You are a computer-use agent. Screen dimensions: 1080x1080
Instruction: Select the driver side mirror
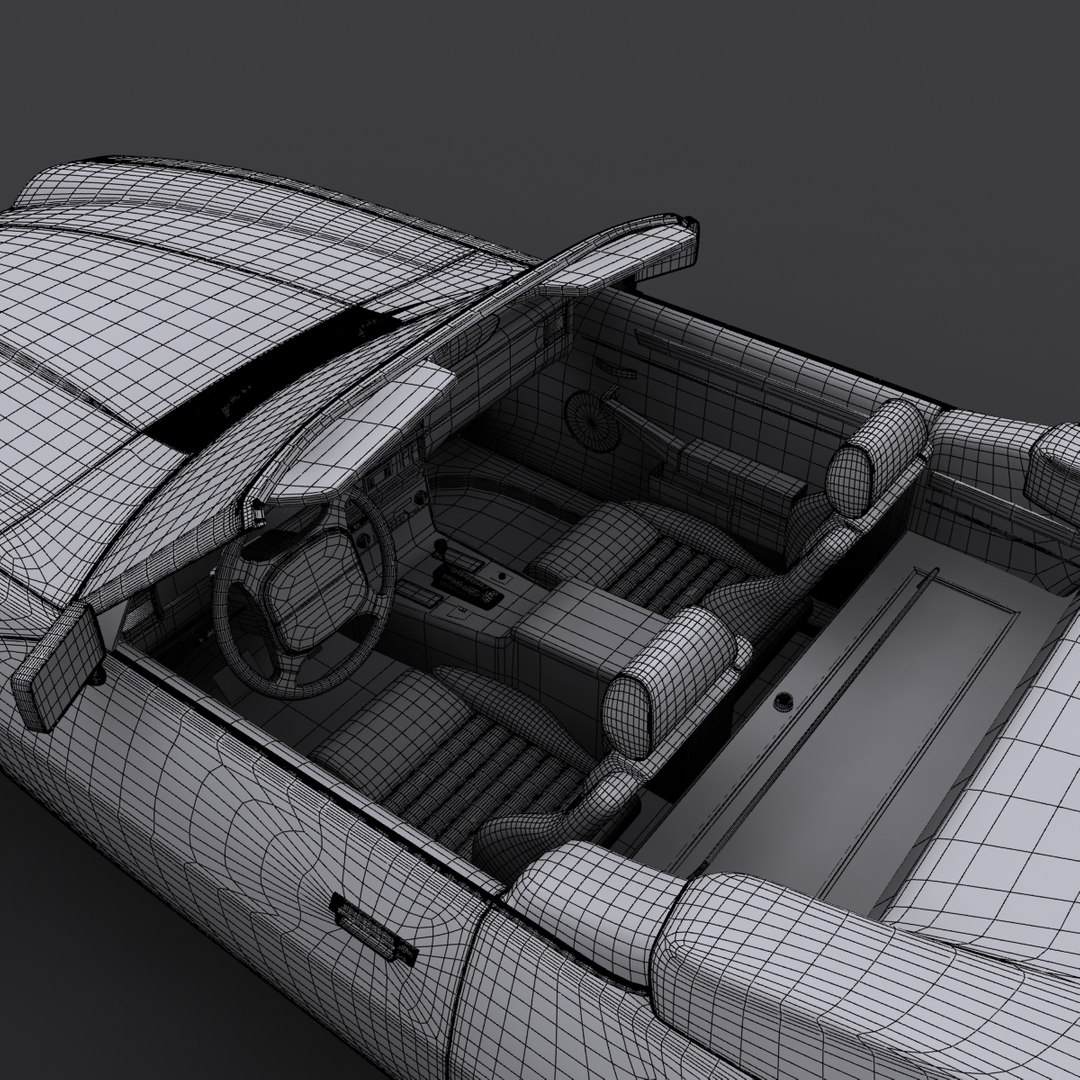coord(58,665)
